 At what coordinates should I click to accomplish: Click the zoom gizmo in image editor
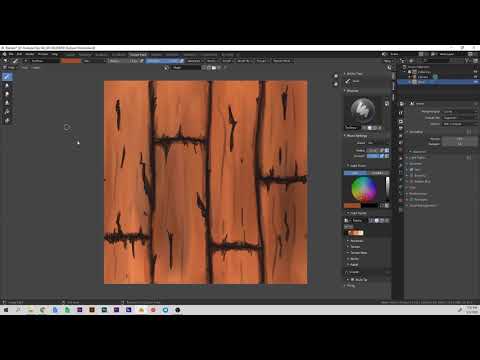pos(336,76)
